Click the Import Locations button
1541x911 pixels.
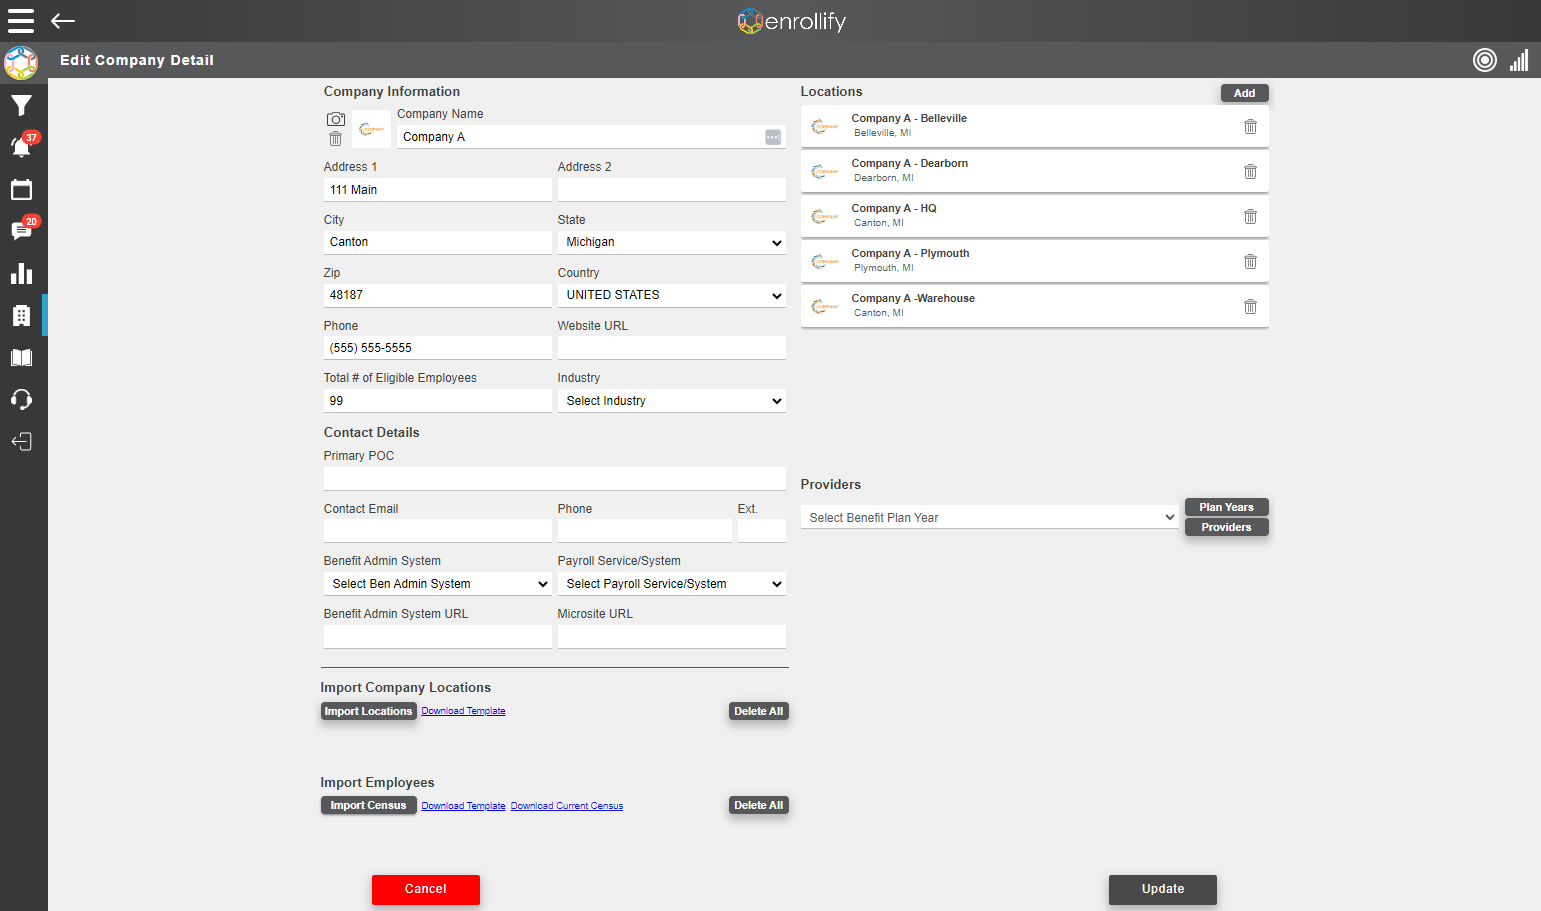(369, 711)
